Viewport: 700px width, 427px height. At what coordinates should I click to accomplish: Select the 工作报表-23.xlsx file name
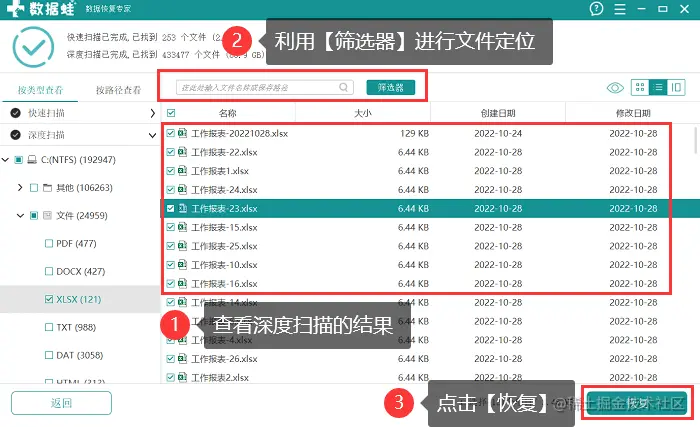[x=224, y=208]
